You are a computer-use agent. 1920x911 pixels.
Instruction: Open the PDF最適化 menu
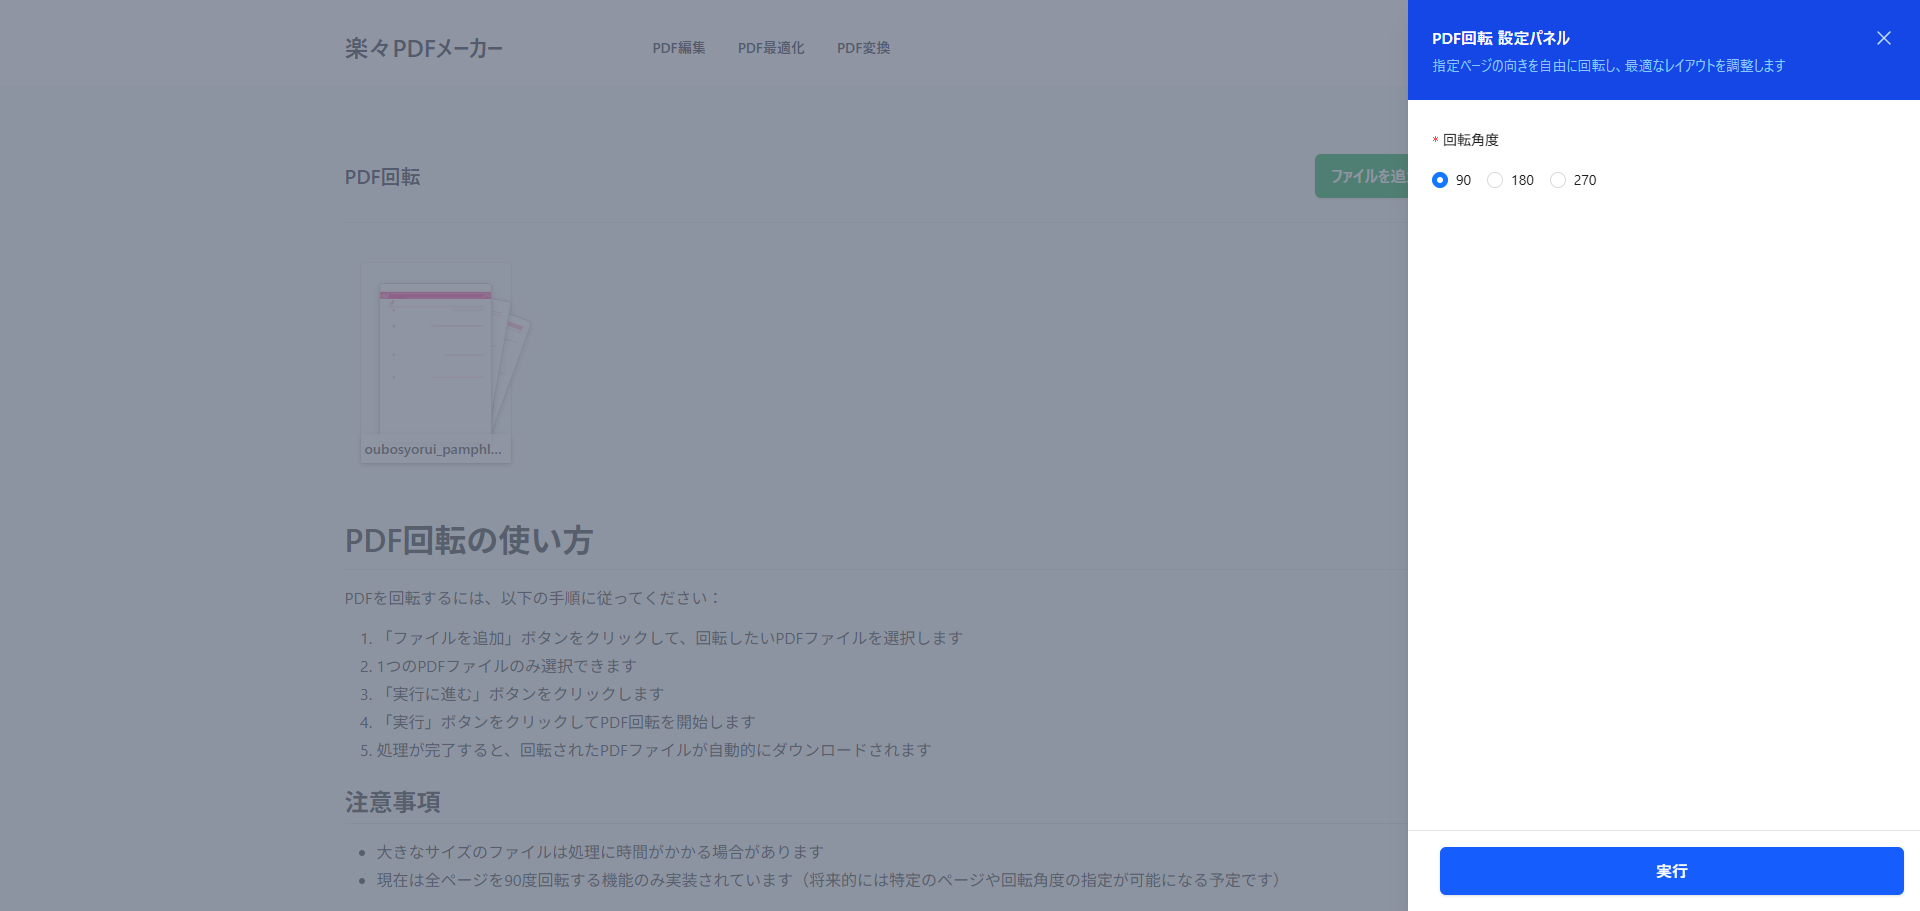click(x=771, y=48)
